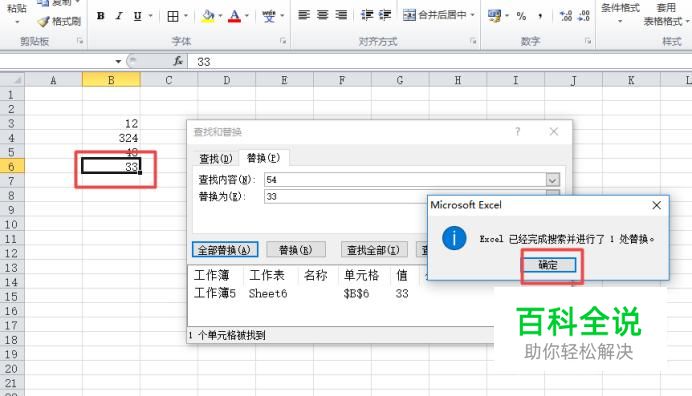Click 确定 in the Microsoft Excel message
The image size is (692, 396).
[x=549, y=265]
